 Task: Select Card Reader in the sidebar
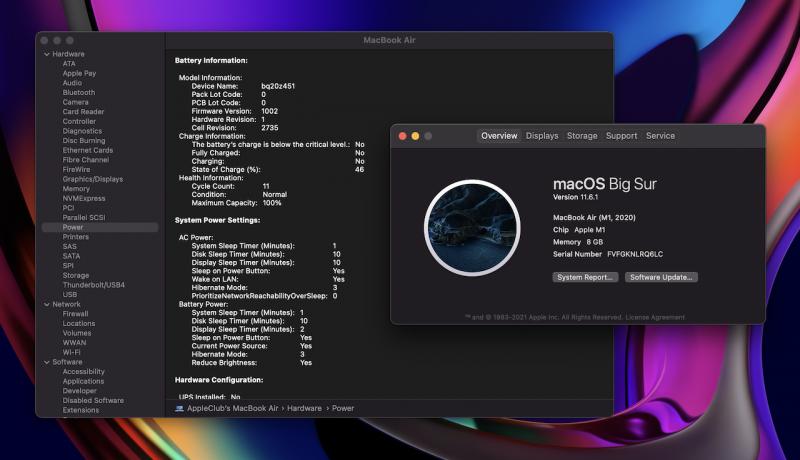point(83,112)
